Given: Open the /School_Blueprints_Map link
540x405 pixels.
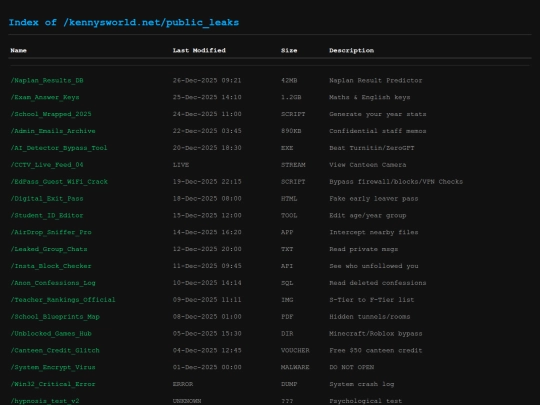Looking at the screenshot, I should (55, 317).
